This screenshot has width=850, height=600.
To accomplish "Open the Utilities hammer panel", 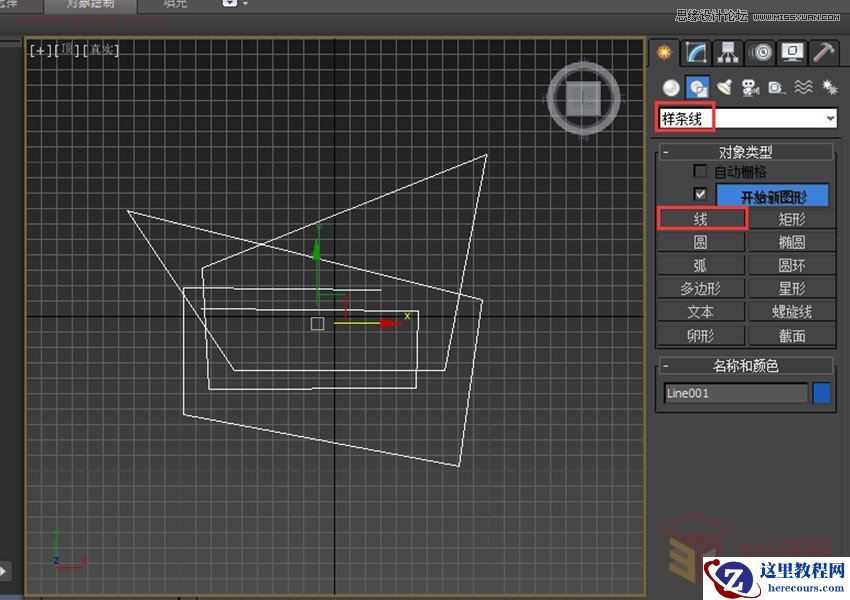I will coord(824,53).
